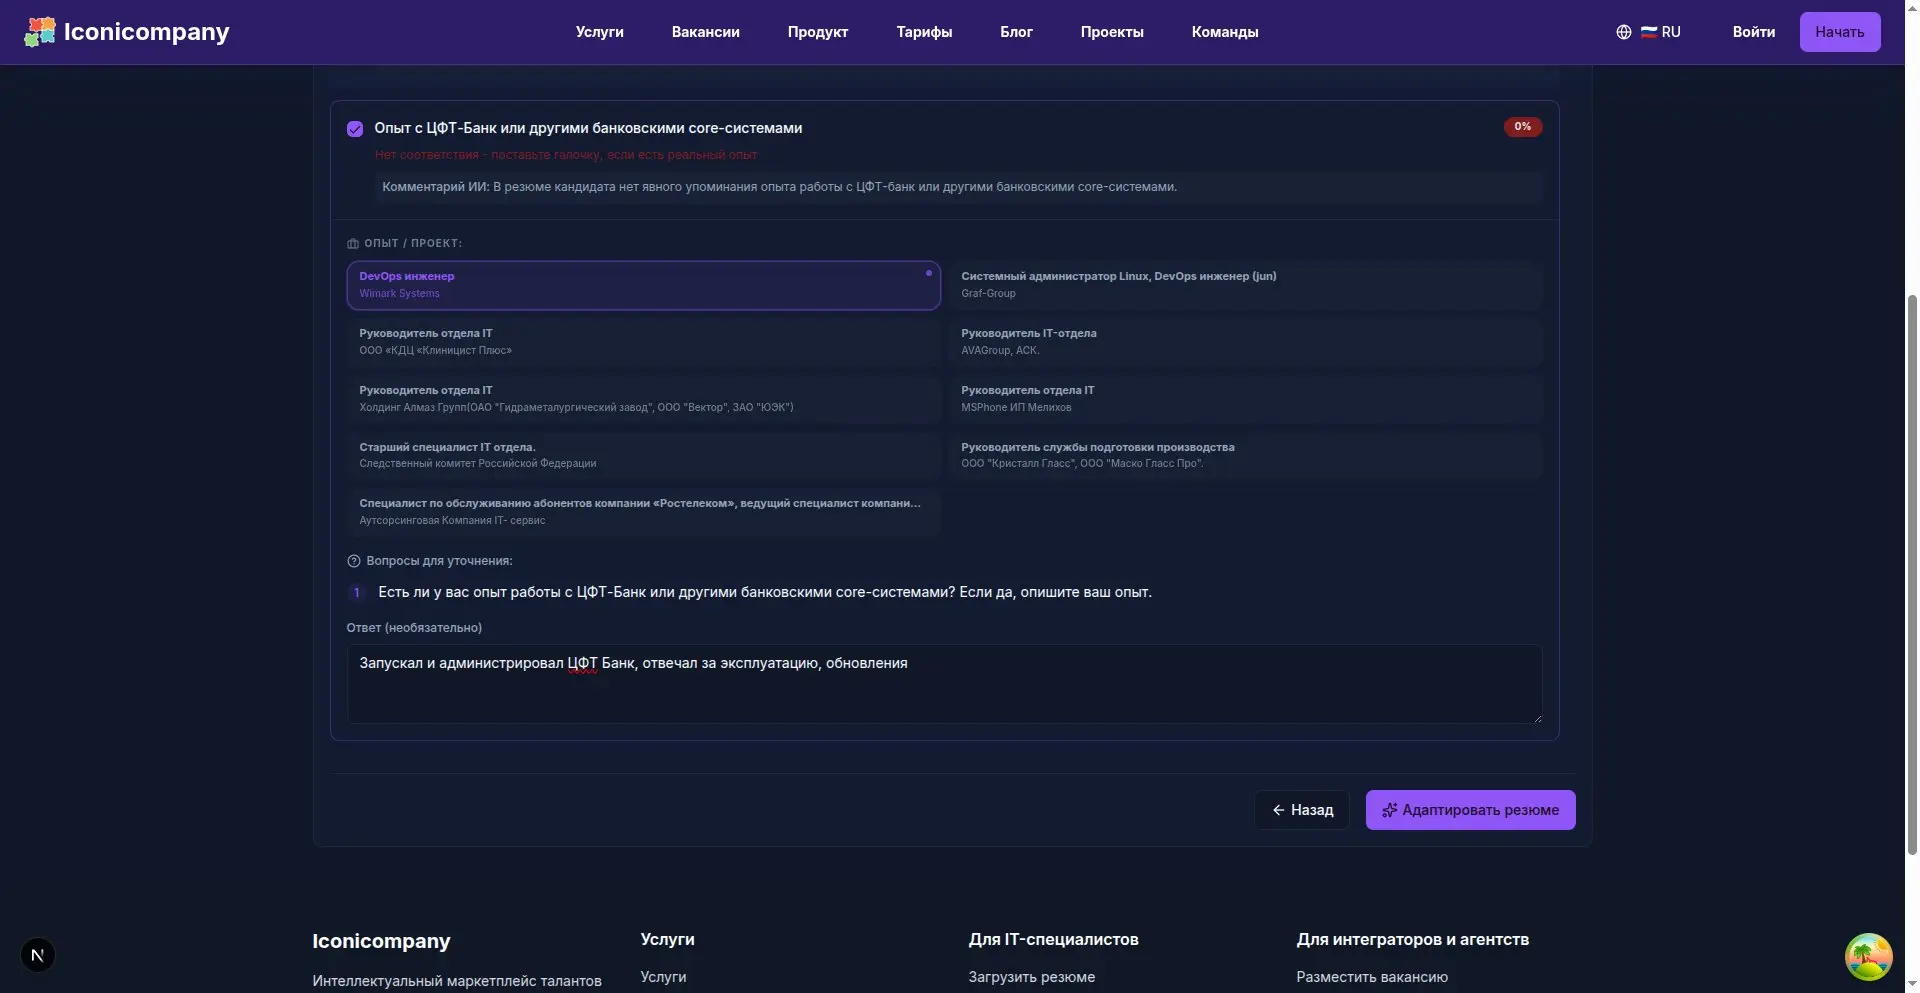
Task: Open the footer Услуги link
Action: 663,977
